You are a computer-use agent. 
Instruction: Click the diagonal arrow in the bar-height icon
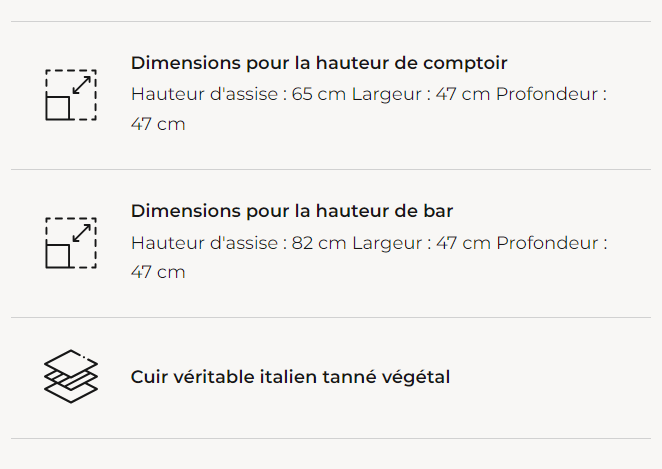point(83,232)
